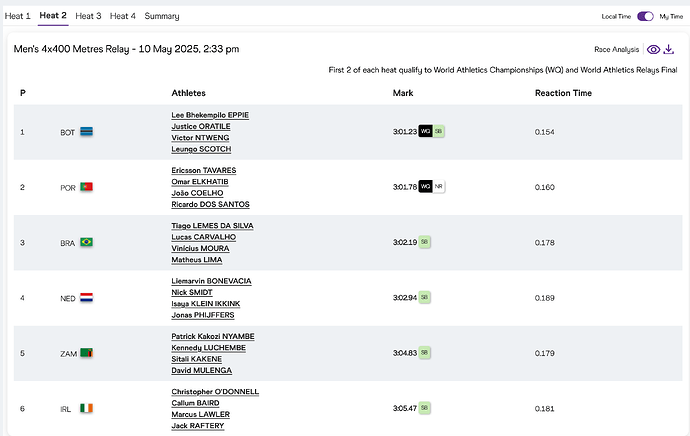
Task: Open Tiago LEMES DA SILVA profile
Action: (213, 226)
